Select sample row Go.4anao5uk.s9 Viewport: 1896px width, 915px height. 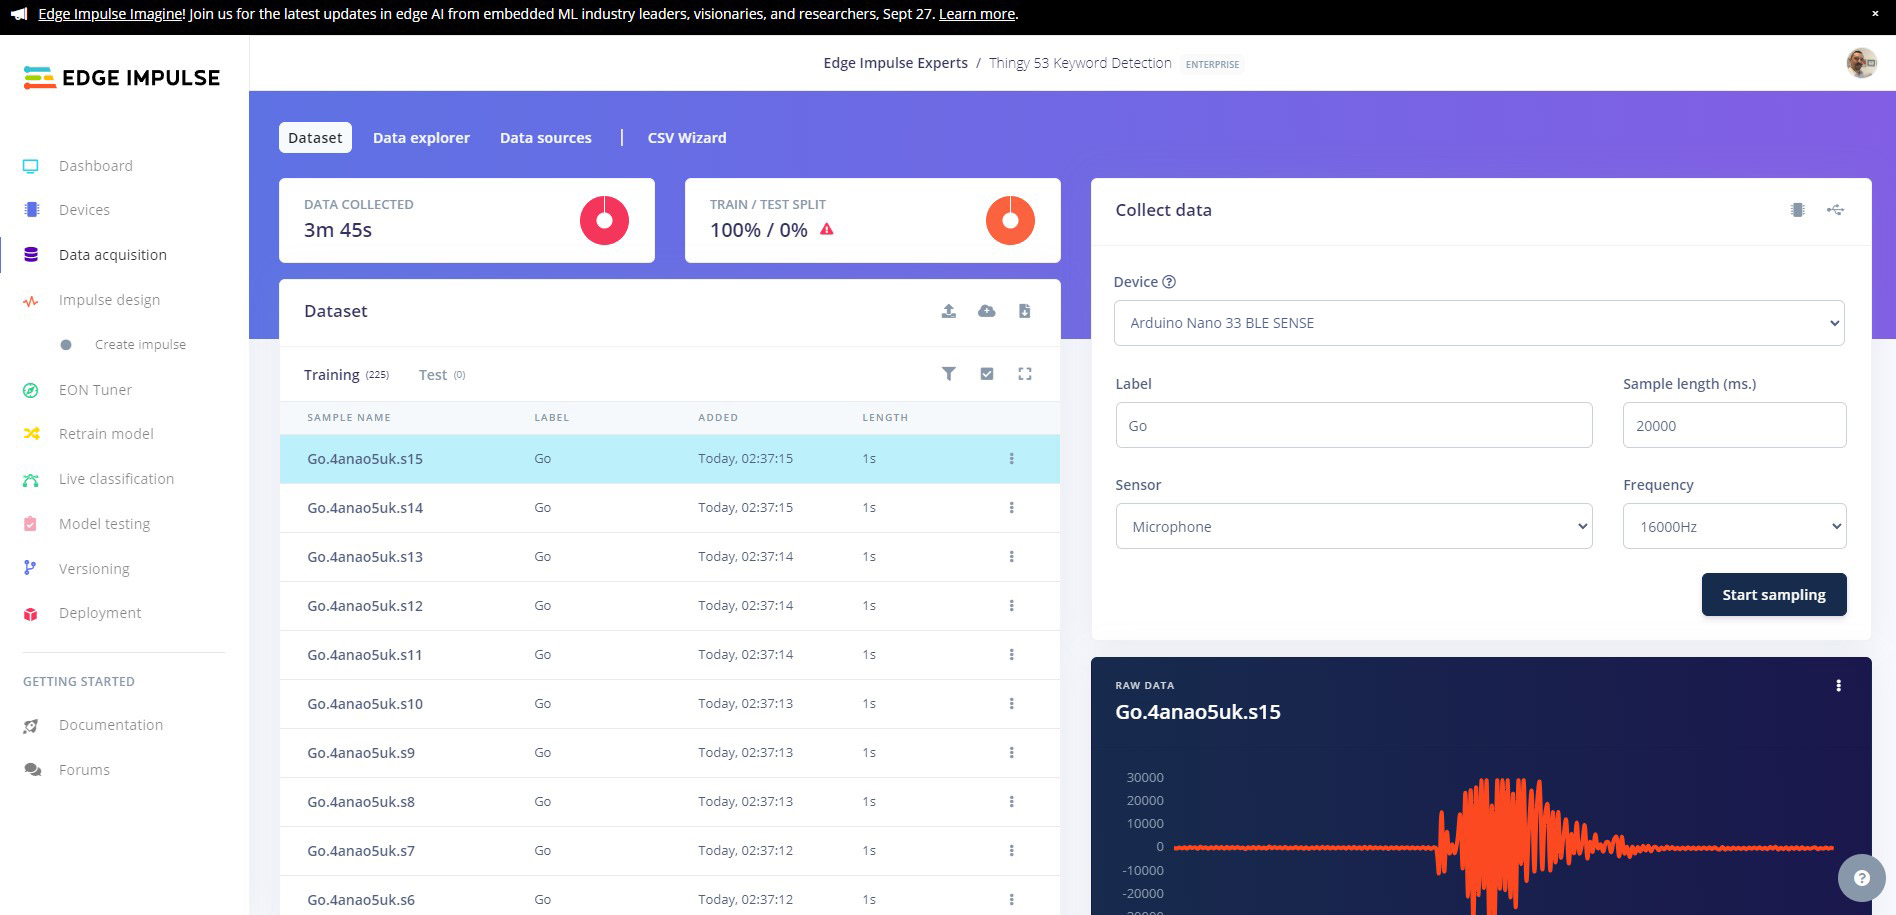[670, 753]
